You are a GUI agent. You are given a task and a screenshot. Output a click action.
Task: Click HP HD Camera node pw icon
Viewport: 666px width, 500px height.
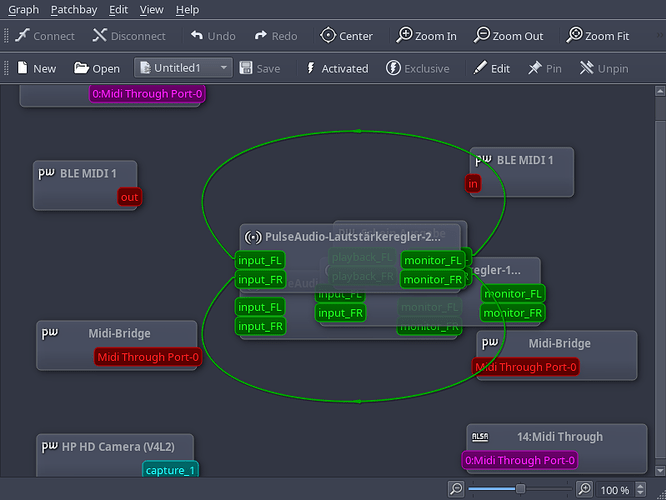click(50, 446)
